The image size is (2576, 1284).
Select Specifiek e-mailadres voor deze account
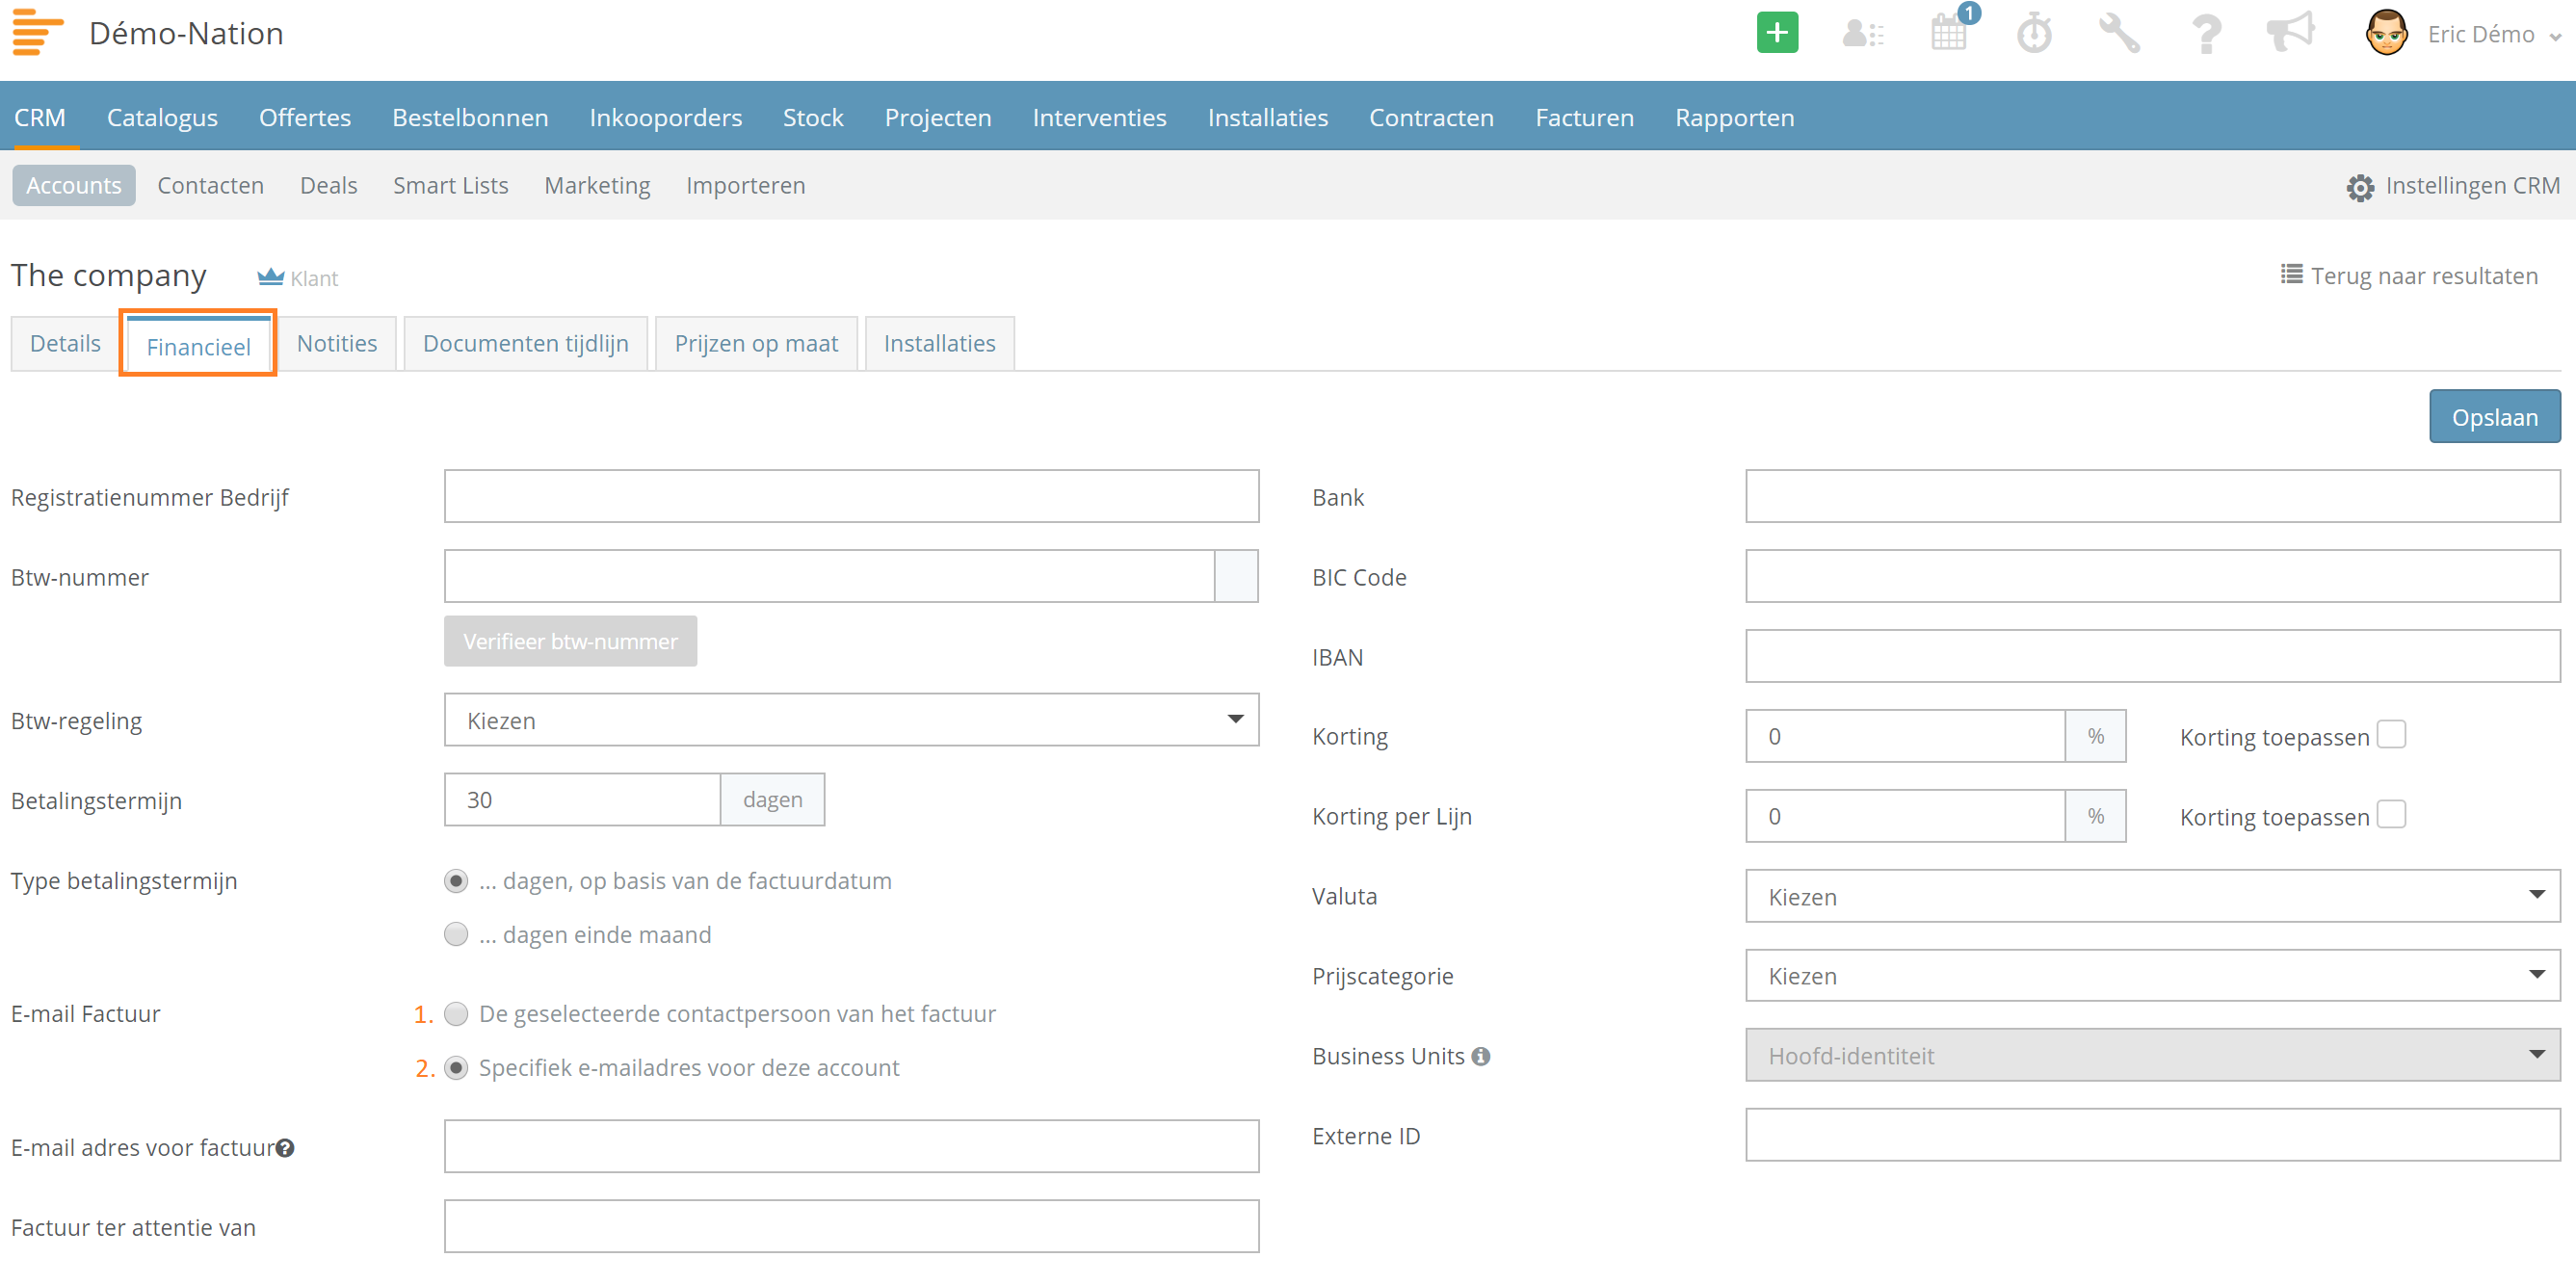[x=456, y=1068]
